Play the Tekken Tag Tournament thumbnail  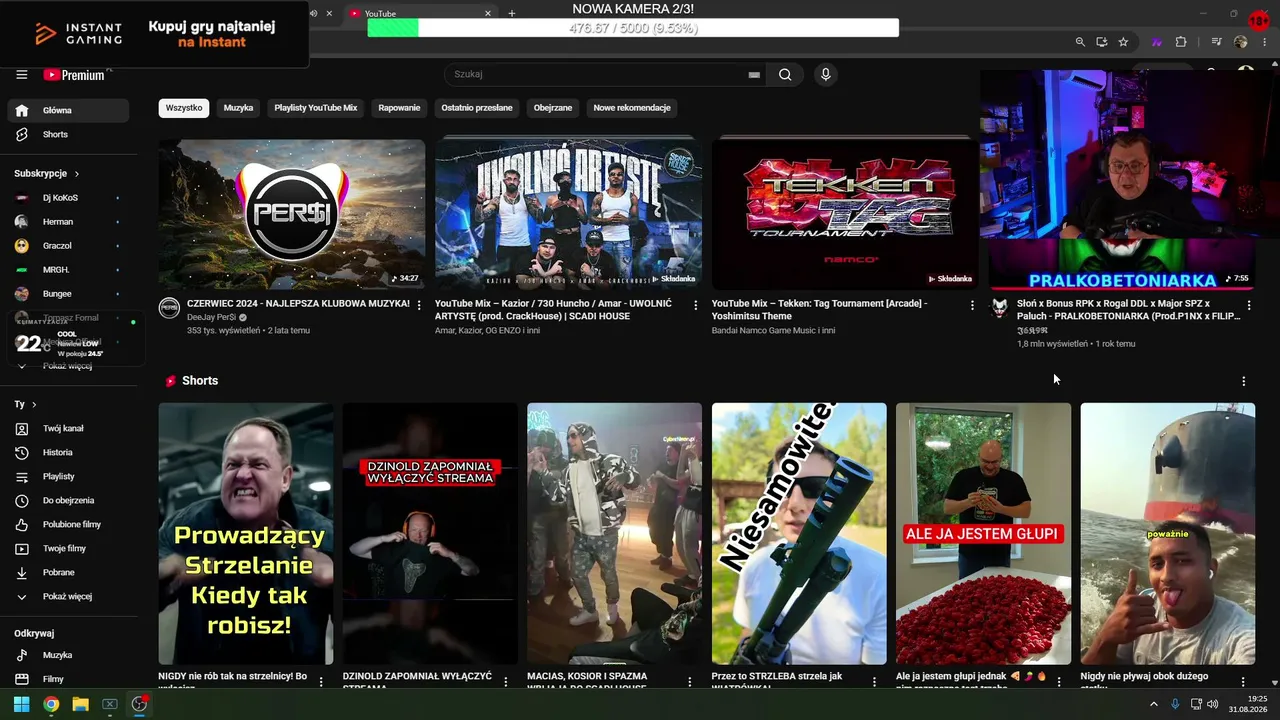click(845, 214)
